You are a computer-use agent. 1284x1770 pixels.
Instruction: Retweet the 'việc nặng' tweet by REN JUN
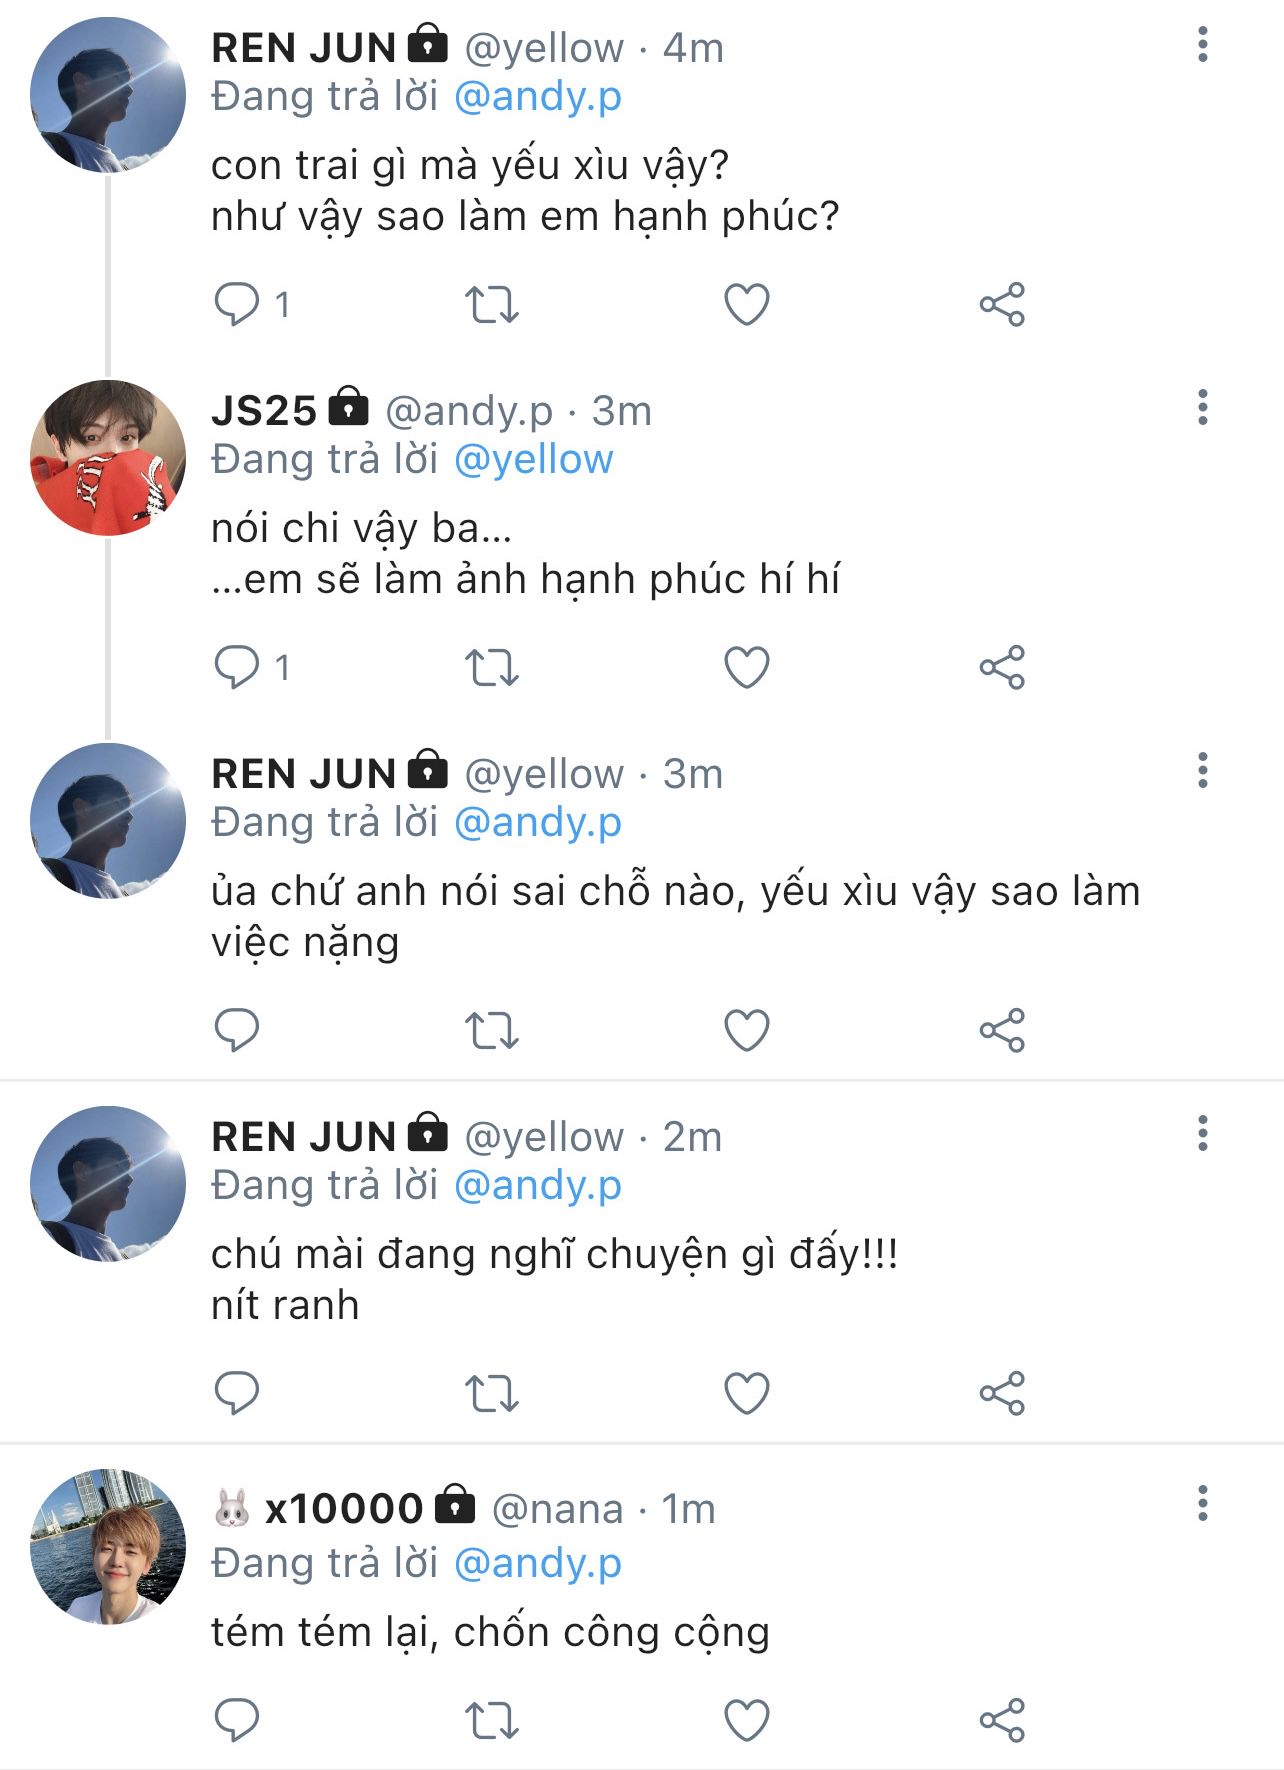coord(491,1030)
